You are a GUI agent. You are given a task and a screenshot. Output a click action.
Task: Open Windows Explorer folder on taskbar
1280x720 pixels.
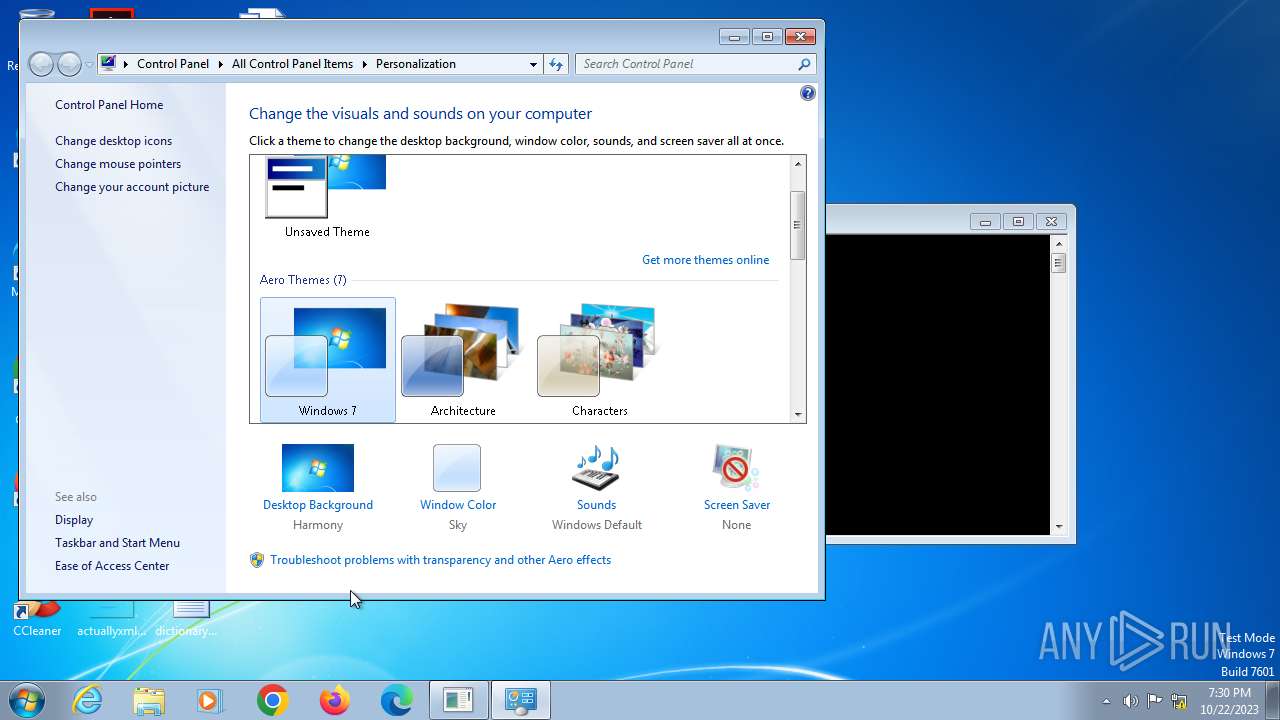pos(149,700)
